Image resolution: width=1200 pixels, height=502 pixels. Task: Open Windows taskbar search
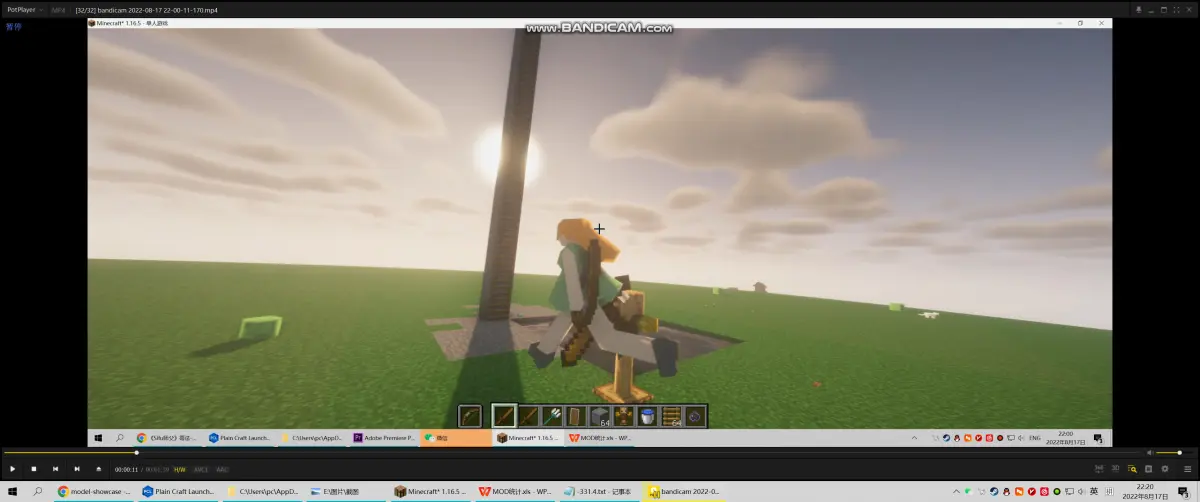(37, 491)
